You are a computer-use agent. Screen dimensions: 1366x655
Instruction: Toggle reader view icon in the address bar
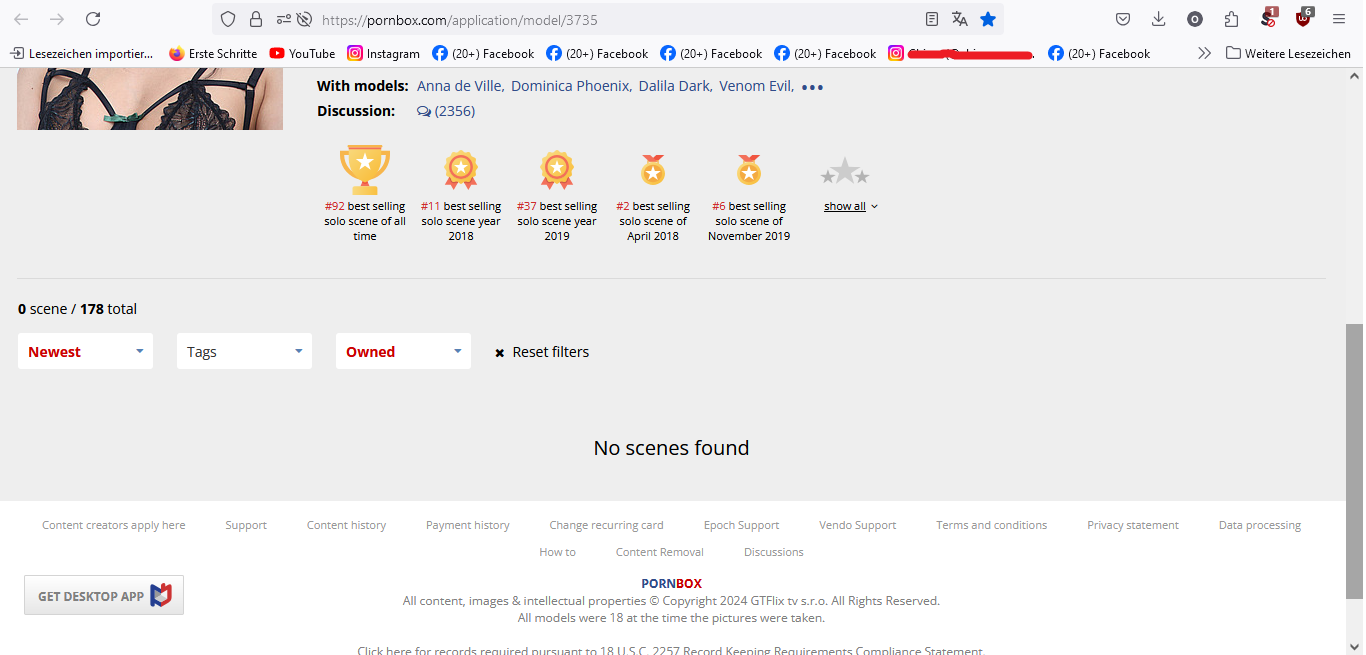point(932,19)
